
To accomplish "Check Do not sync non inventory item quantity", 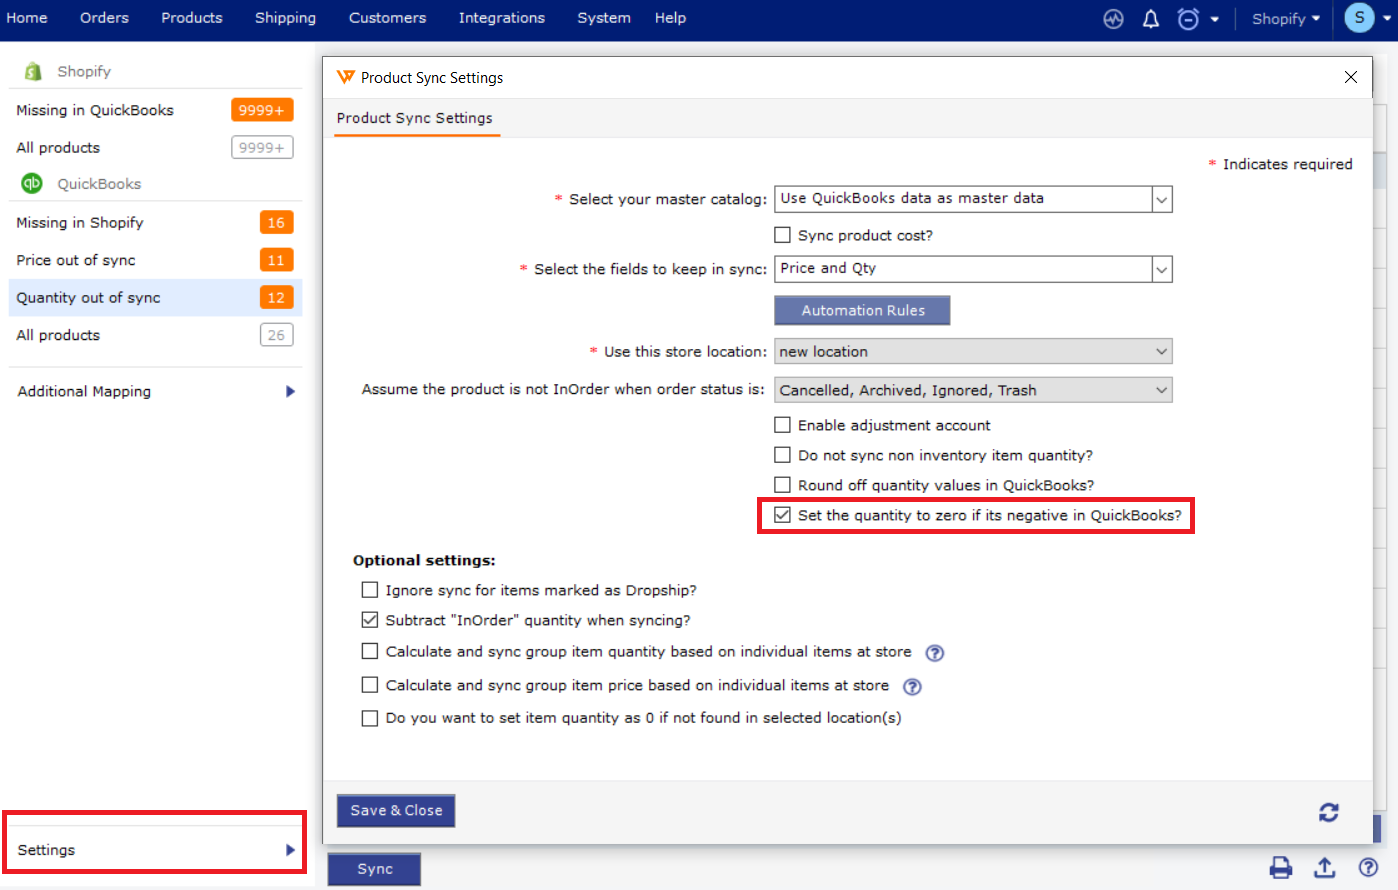I will (783, 455).
